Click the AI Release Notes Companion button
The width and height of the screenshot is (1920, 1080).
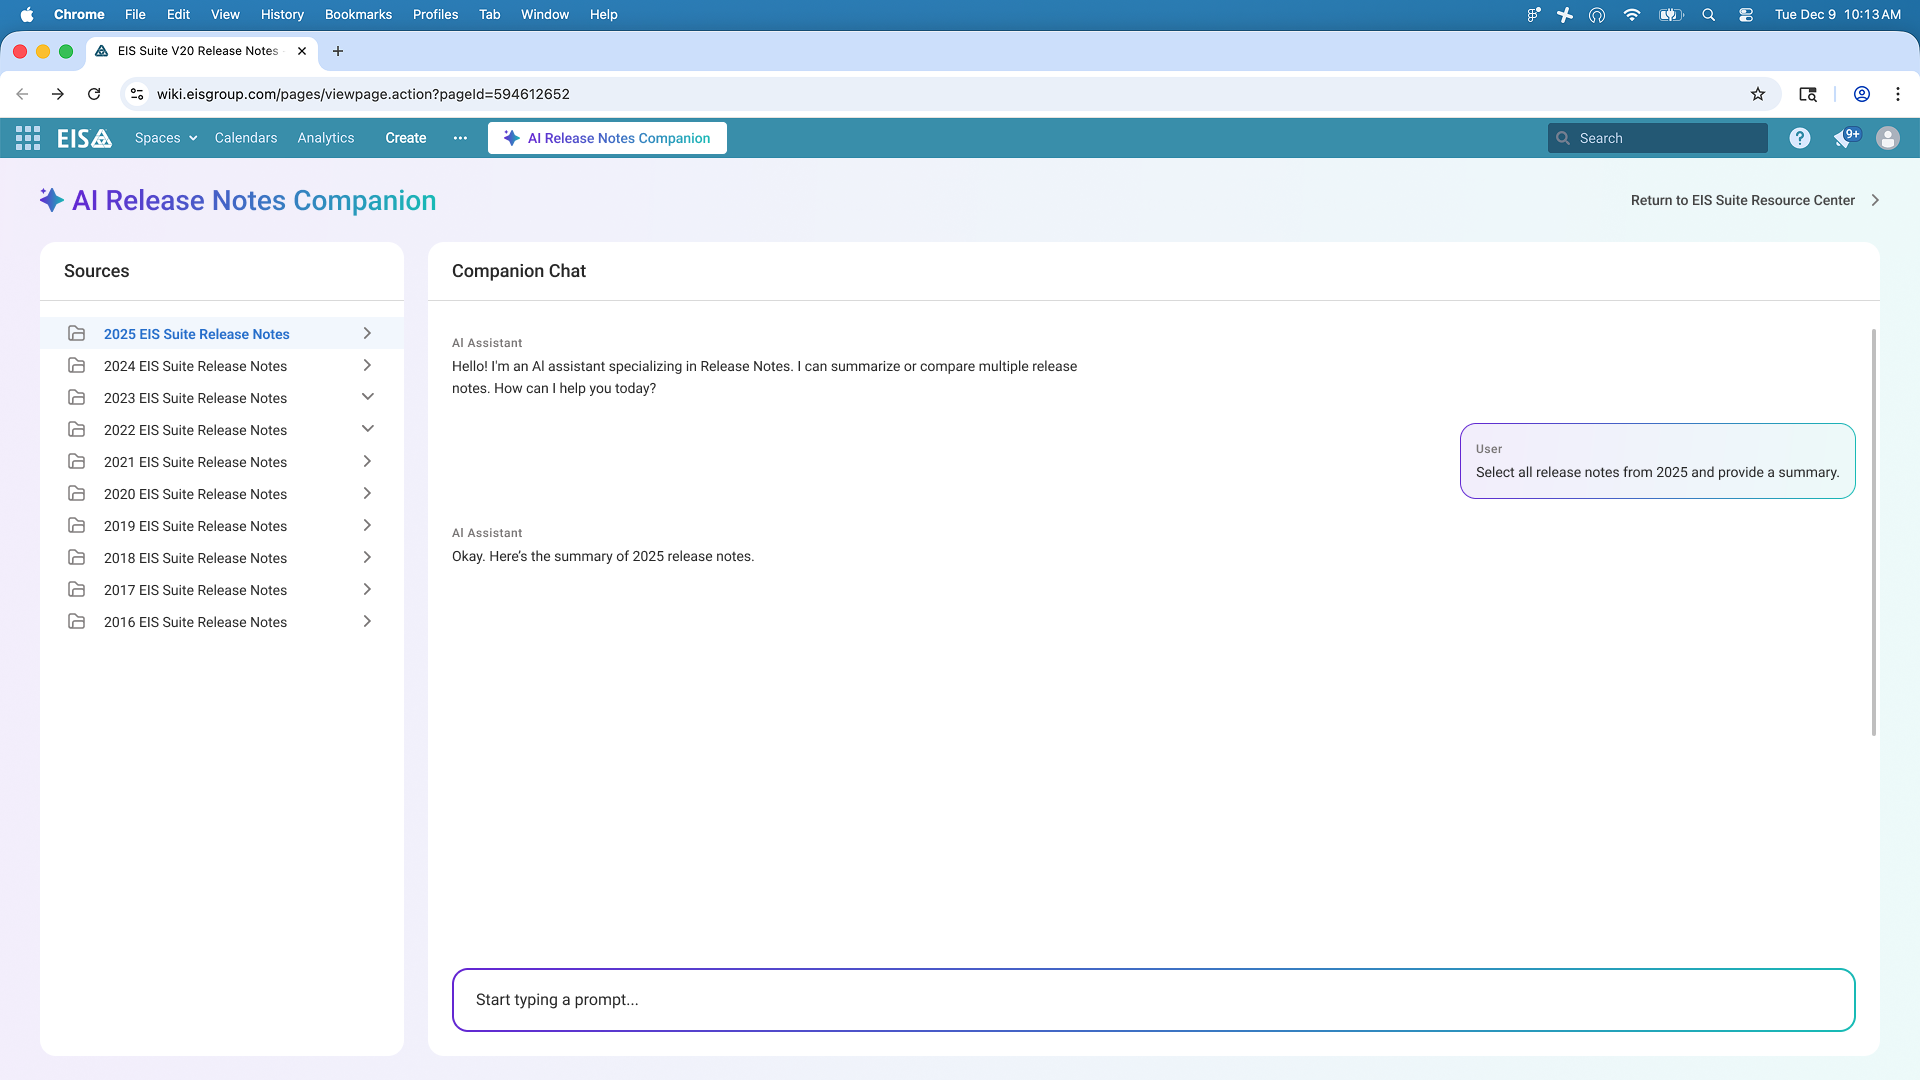pyautogui.click(x=607, y=138)
